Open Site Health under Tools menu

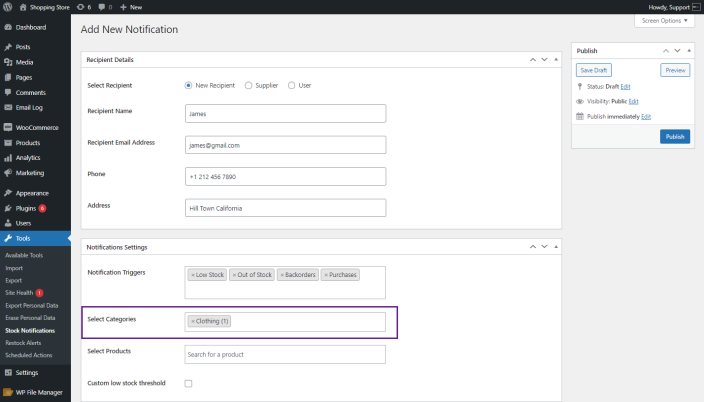[x=20, y=292]
